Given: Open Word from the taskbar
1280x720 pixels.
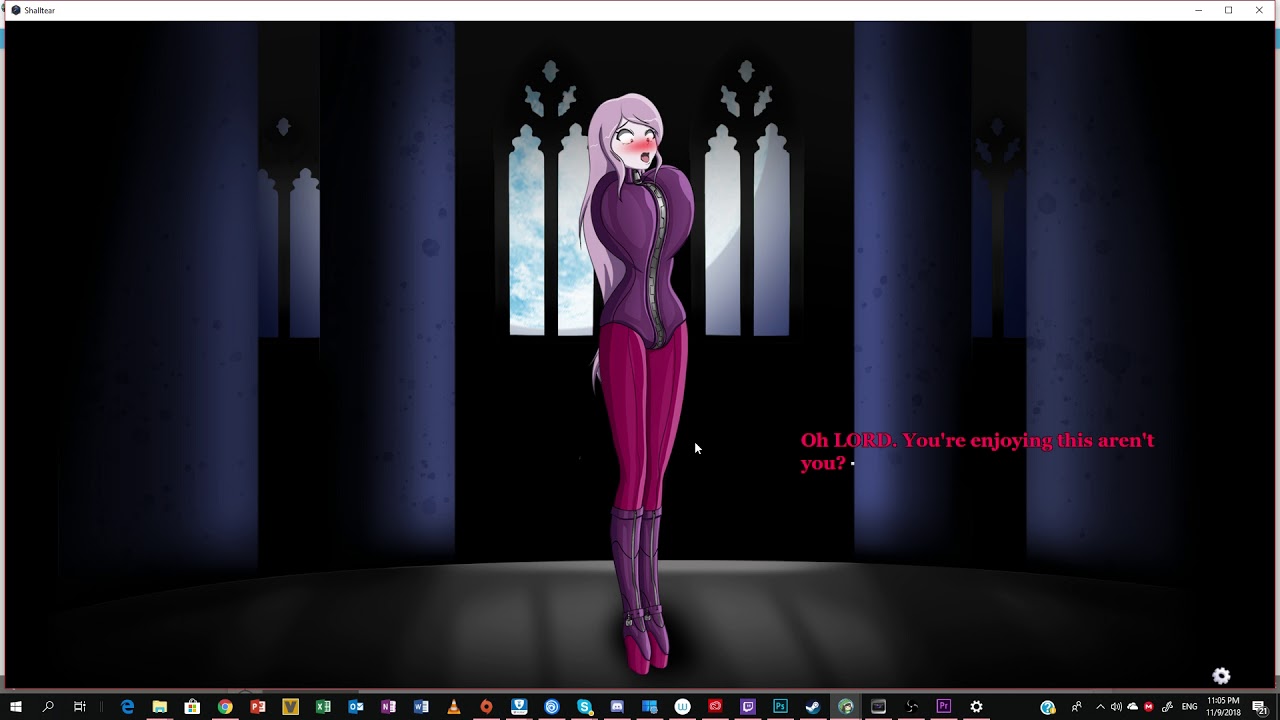Looking at the screenshot, I should (x=421, y=707).
